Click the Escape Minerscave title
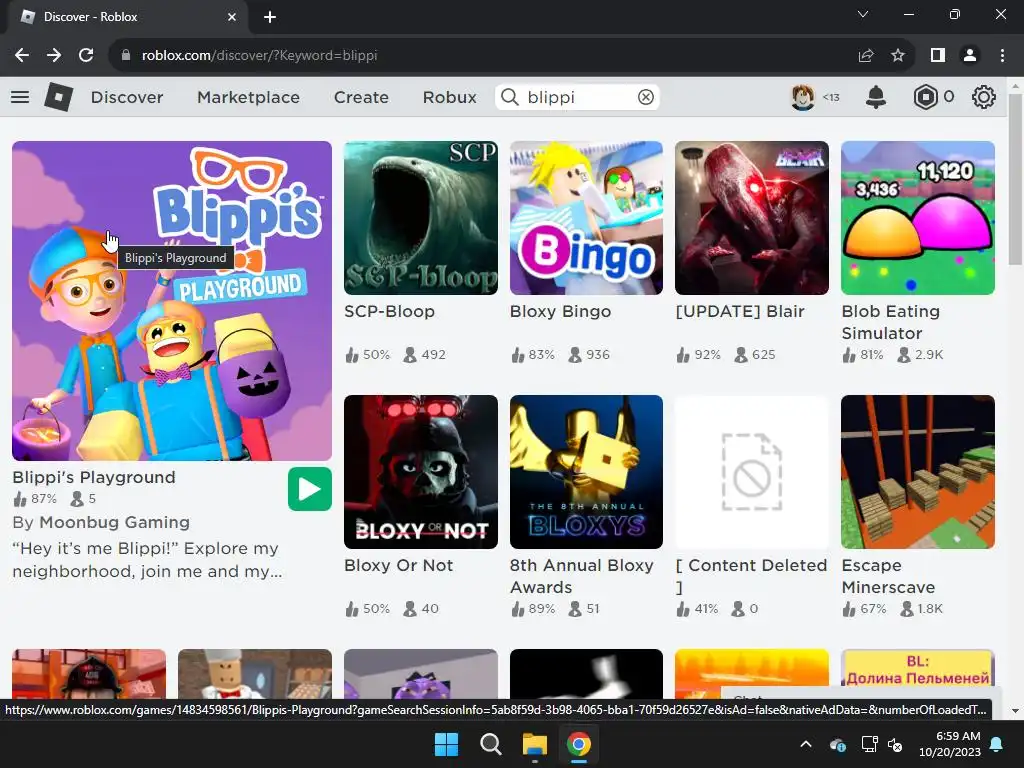 click(888, 576)
